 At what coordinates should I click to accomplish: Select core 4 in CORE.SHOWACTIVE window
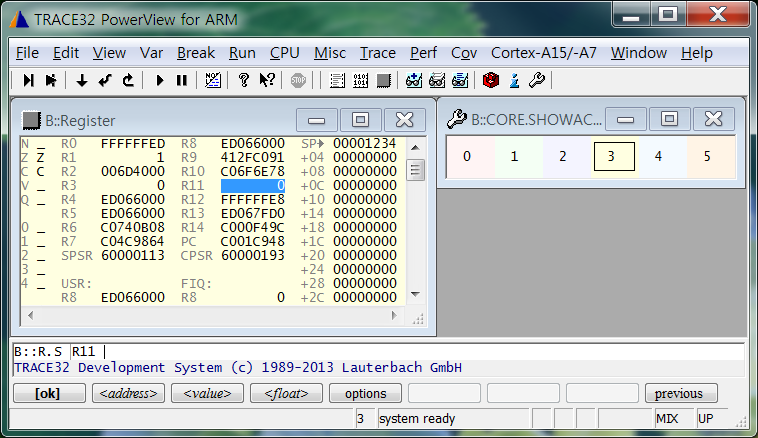658,156
